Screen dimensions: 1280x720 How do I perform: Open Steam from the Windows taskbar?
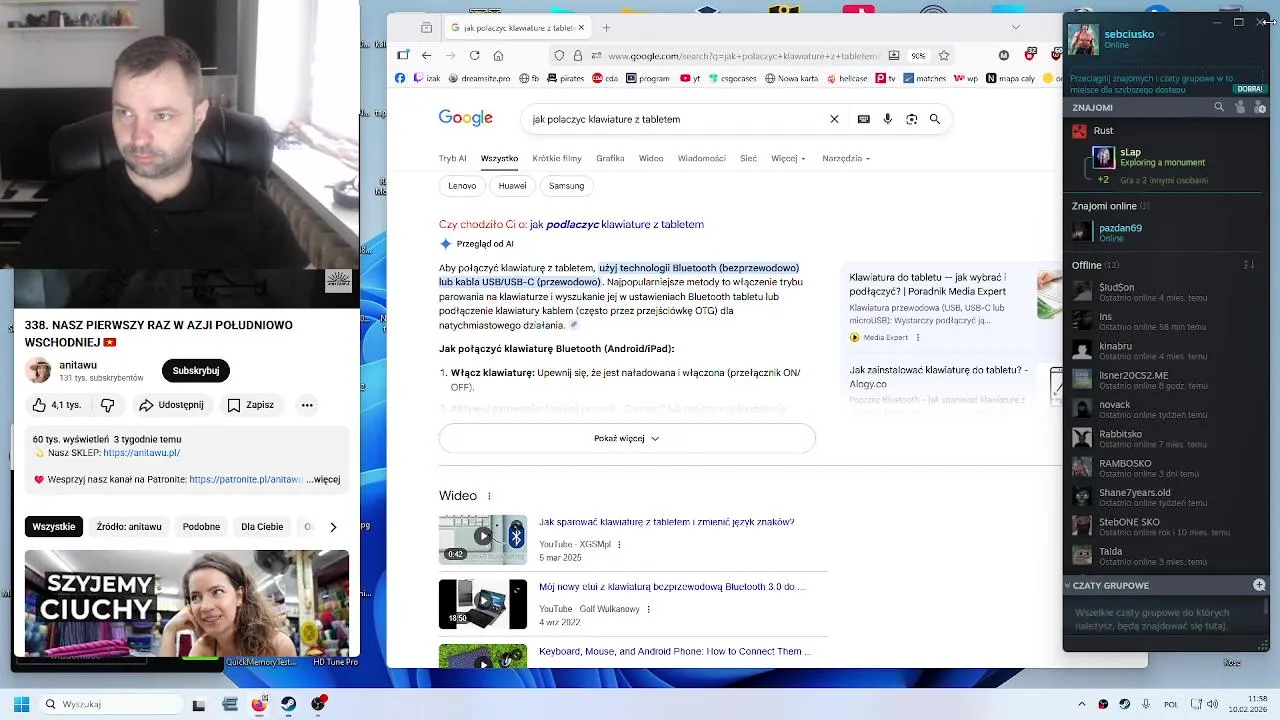click(x=289, y=704)
